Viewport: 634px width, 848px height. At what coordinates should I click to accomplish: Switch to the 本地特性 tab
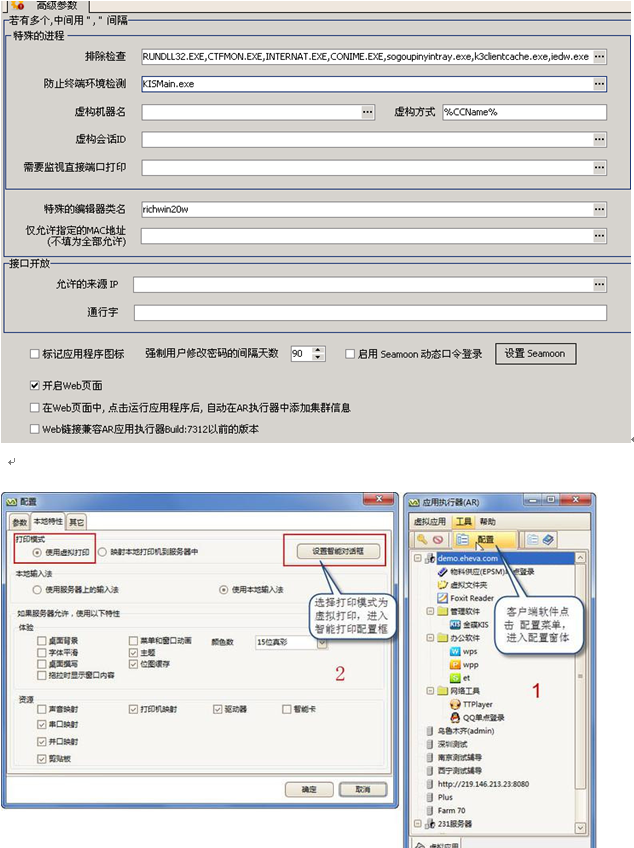pyautogui.click(x=48, y=521)
